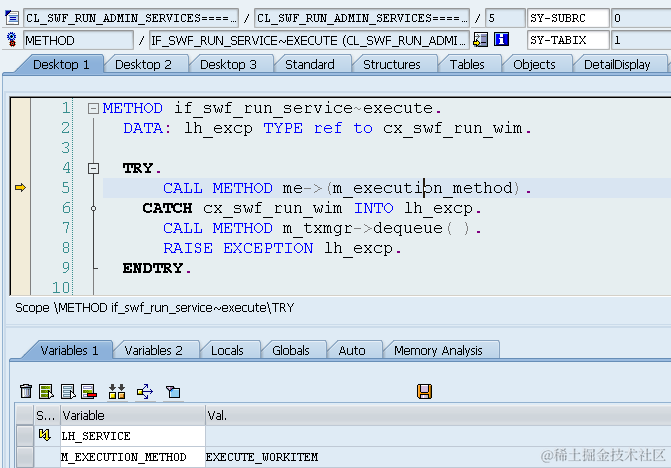Image resolution: width=671 pixels, height=468 pixels.
Task: Click the gear icon next to METHOD field
Action: (12, 40)
